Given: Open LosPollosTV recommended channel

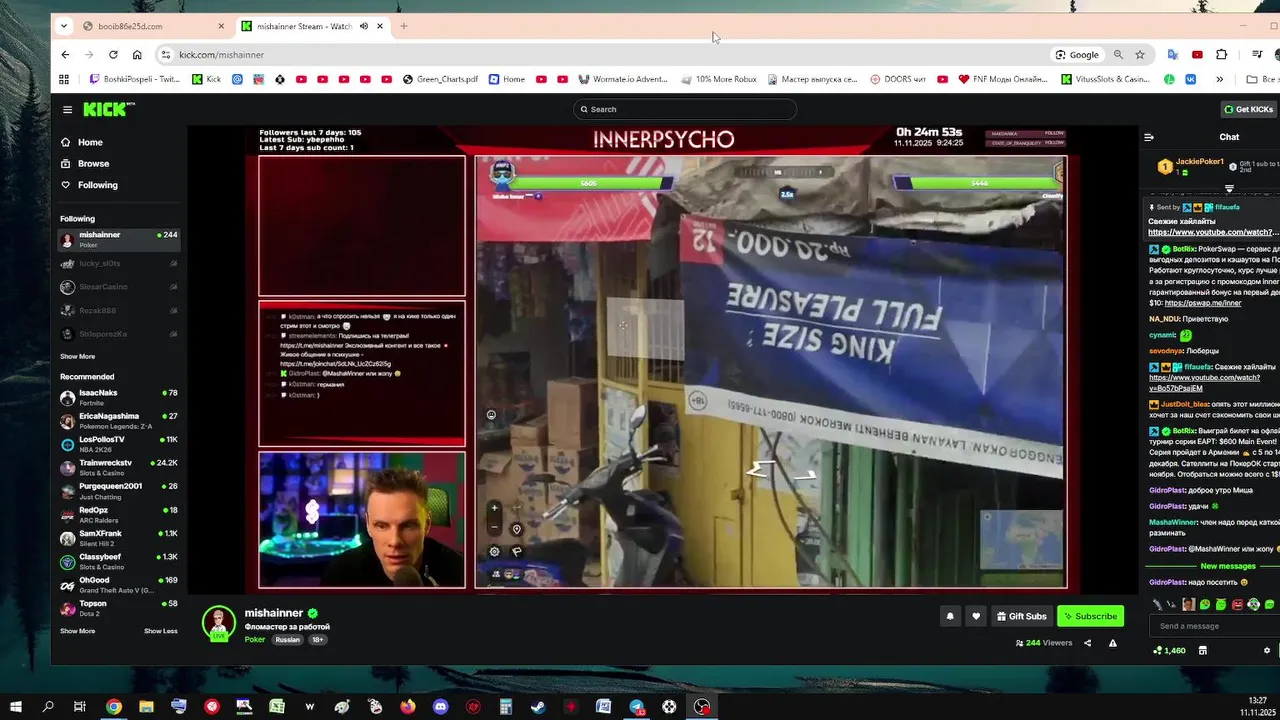Looking at the screenshot, I should point(118,444).
